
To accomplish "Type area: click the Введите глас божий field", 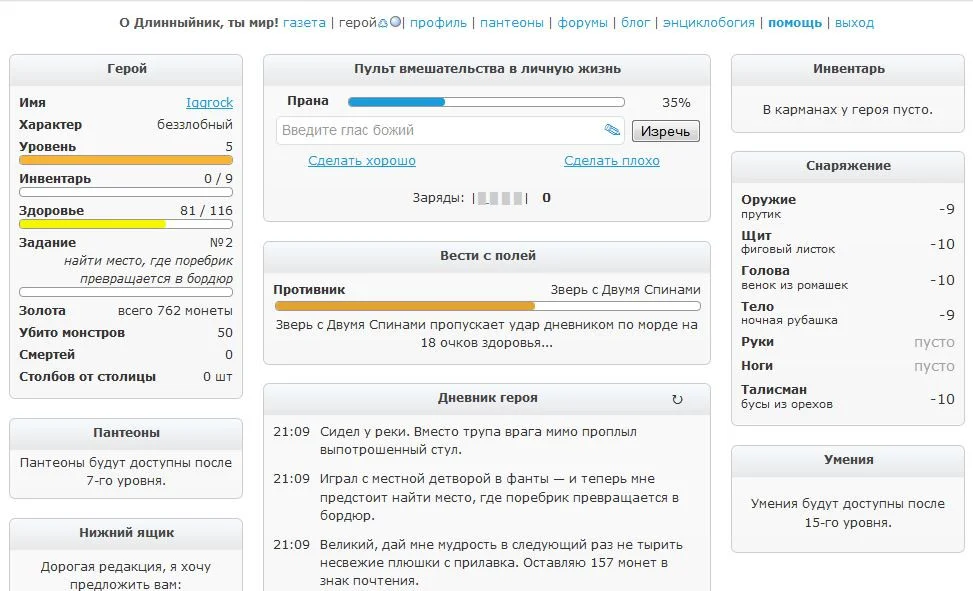I will tap(440, 130).
